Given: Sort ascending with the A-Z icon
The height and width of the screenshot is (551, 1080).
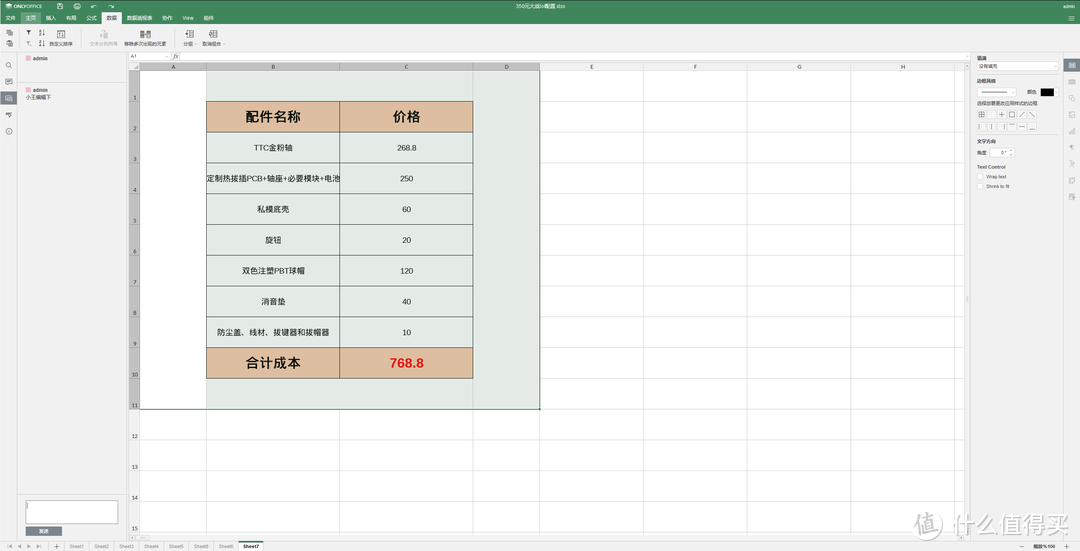Looking at the screenshot, I should (42, 32).
